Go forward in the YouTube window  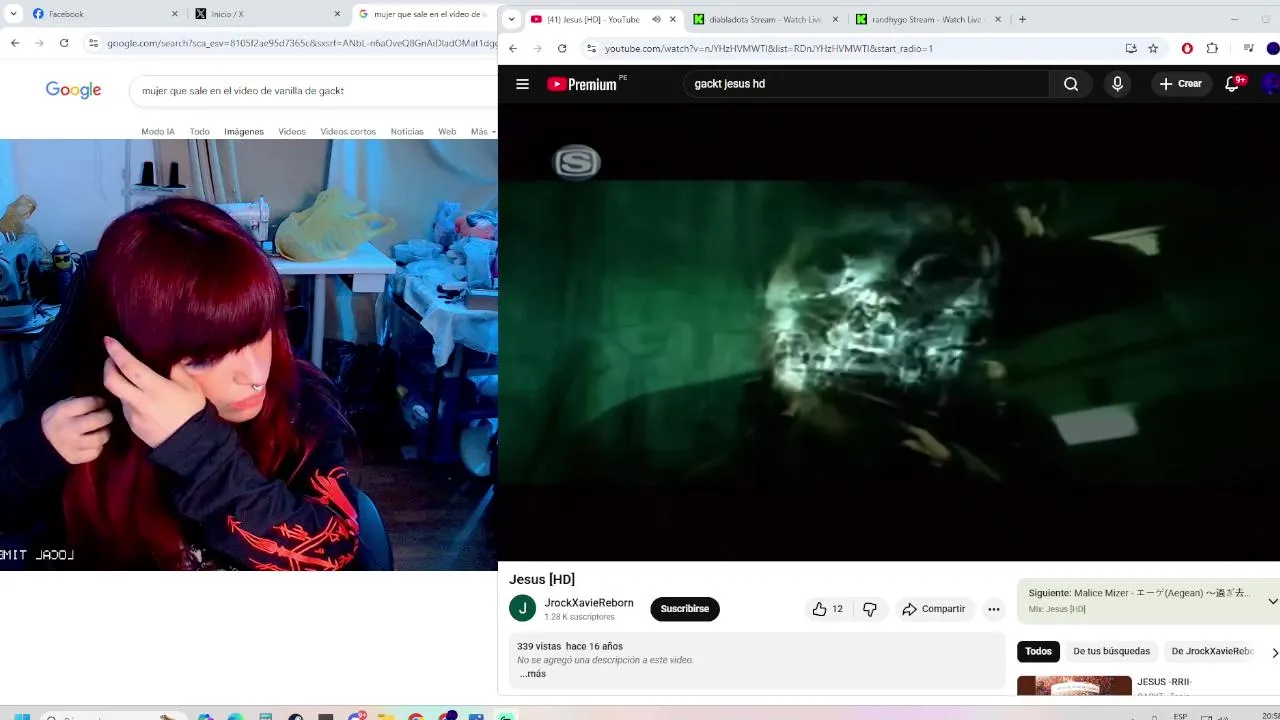pyautogui.click(x=537, y=48)
